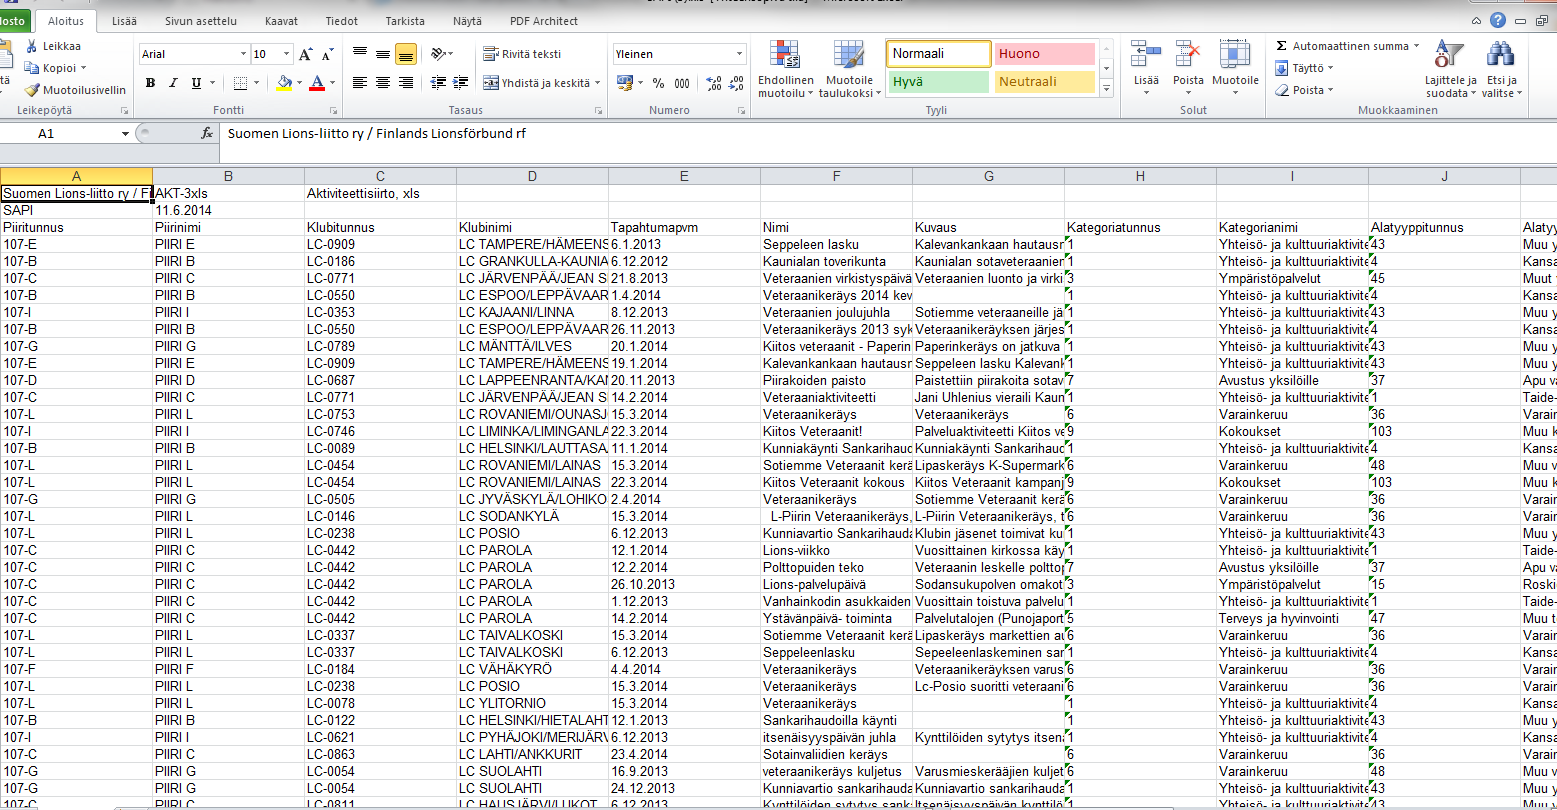The width and height of the screenshot is (1557, 810).
Task: Apply percent style formatting
Action: (658, 83)
